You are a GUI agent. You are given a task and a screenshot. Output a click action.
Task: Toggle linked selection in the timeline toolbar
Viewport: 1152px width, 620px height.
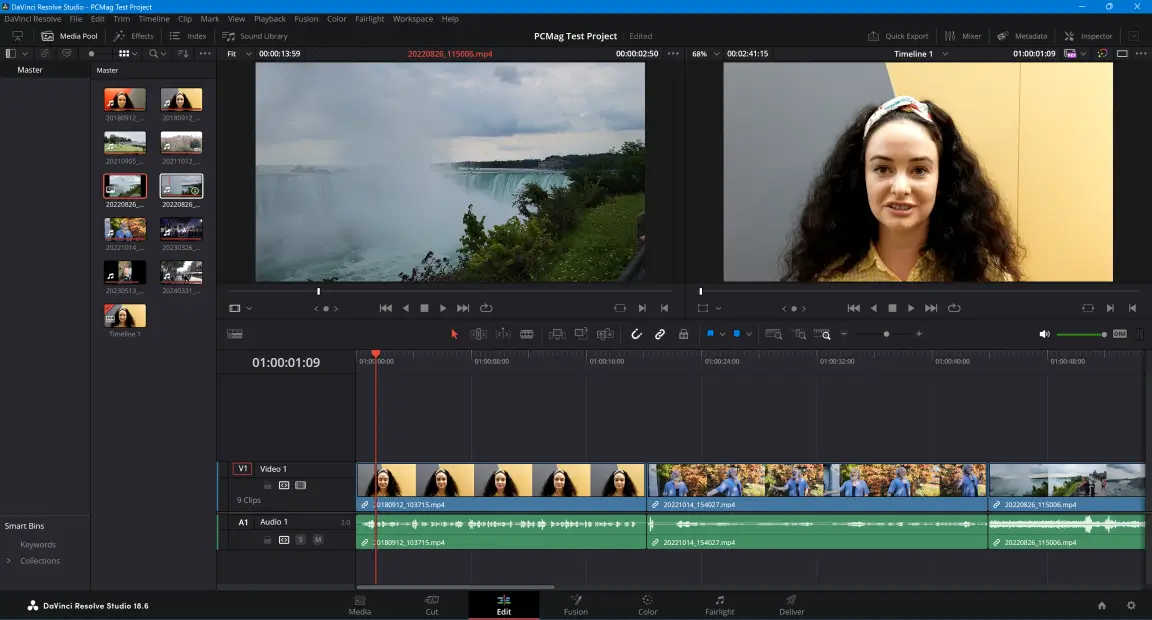tap(660, 333)
